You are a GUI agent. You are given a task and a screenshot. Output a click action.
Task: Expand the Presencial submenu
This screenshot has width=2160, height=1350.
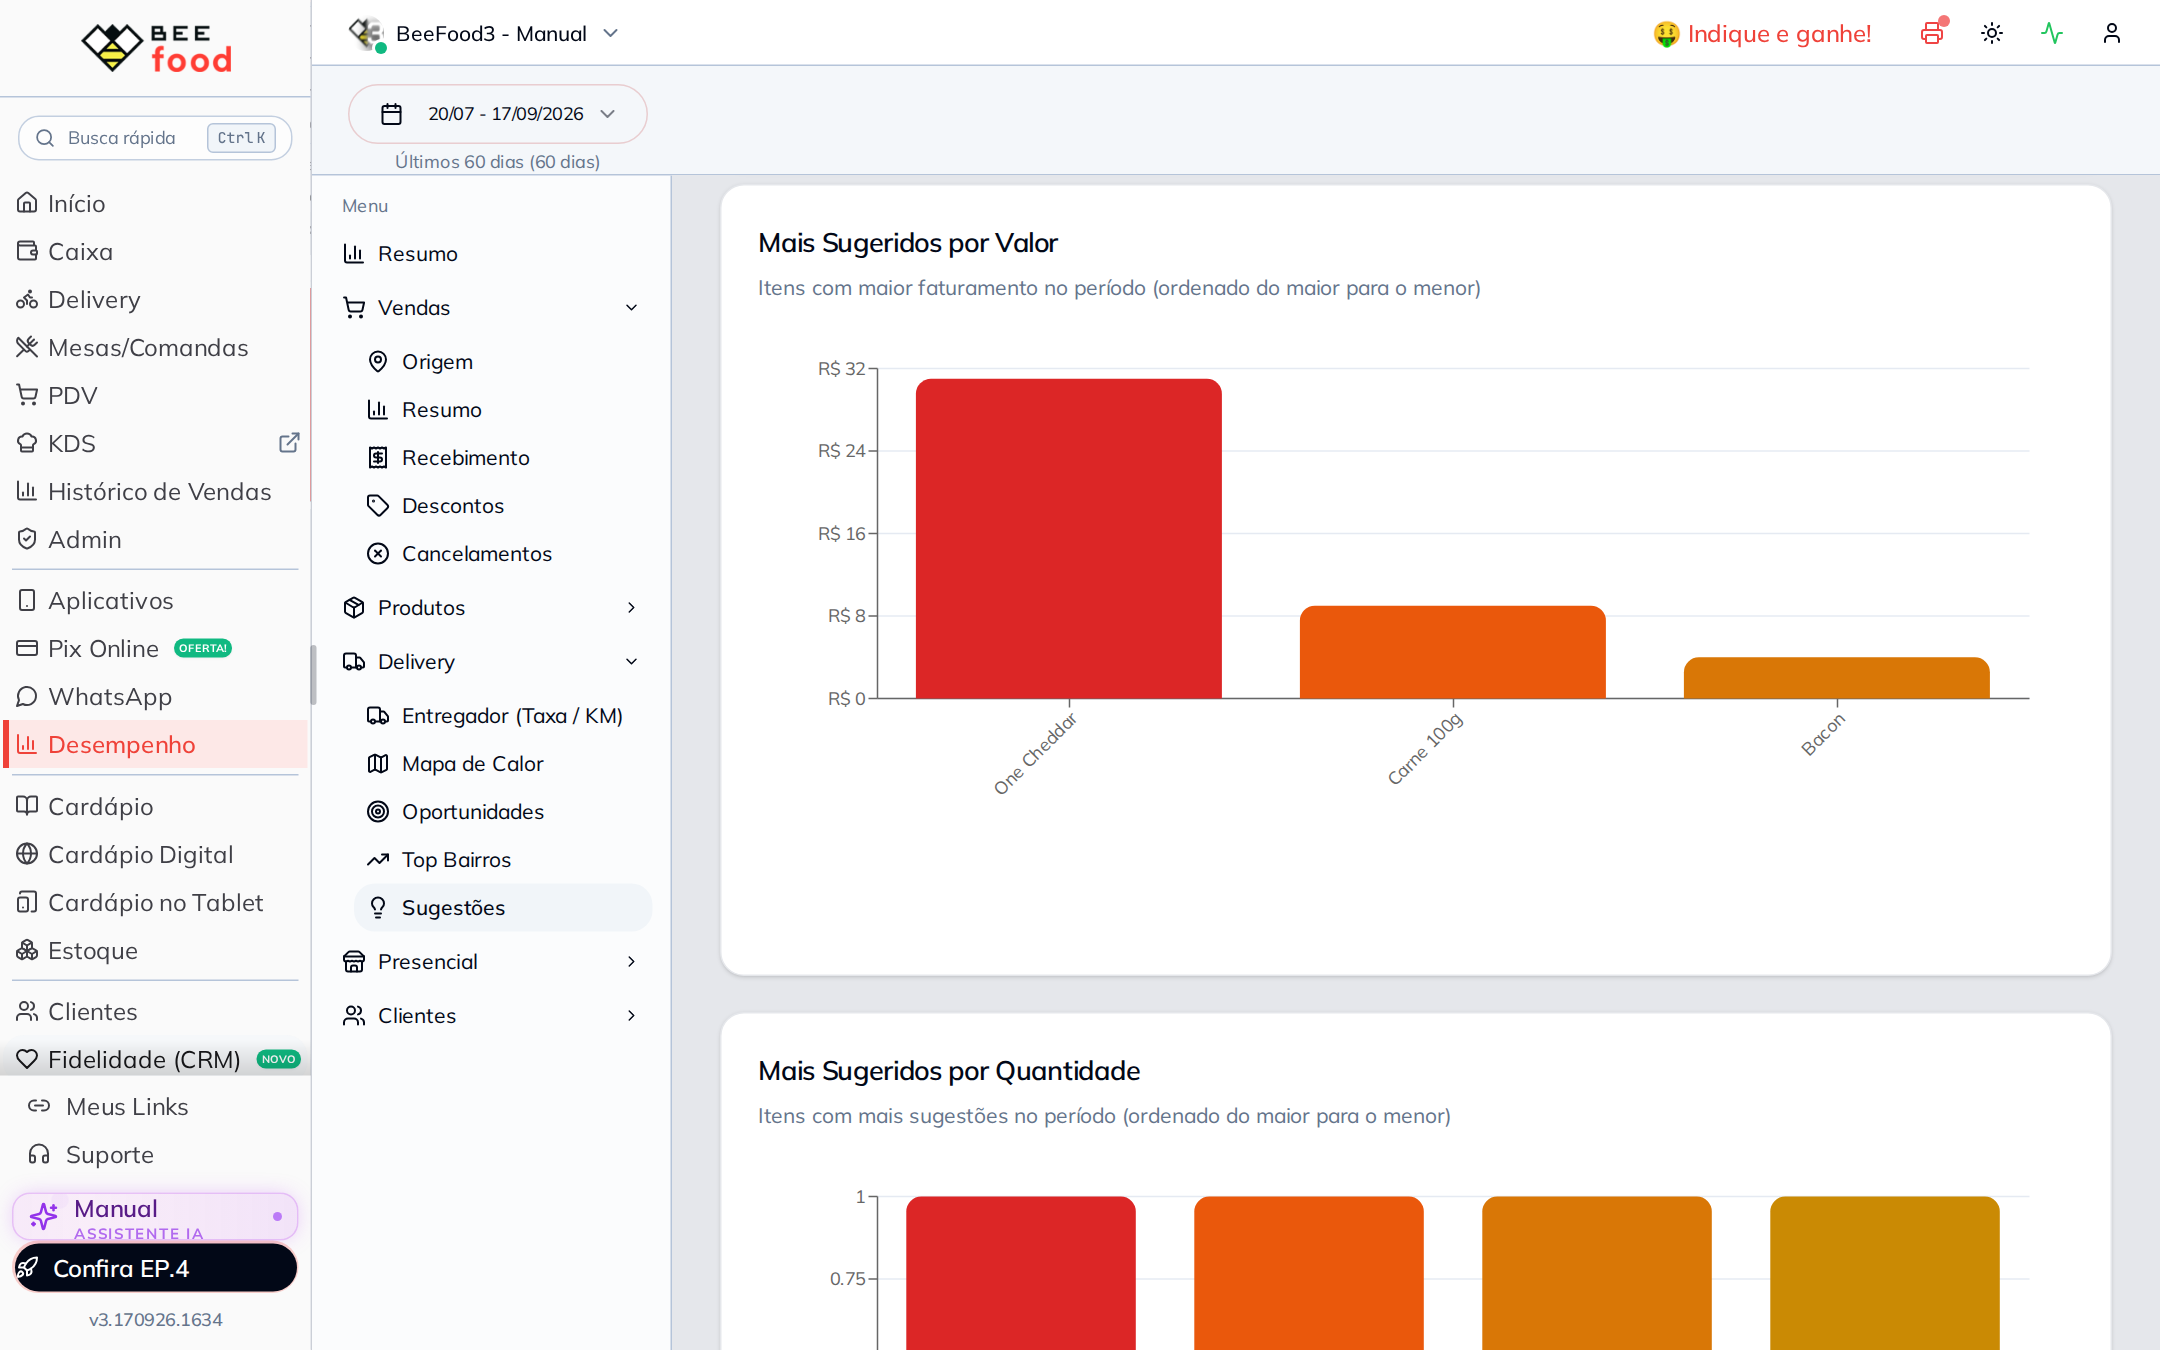(x=491, y=961)
